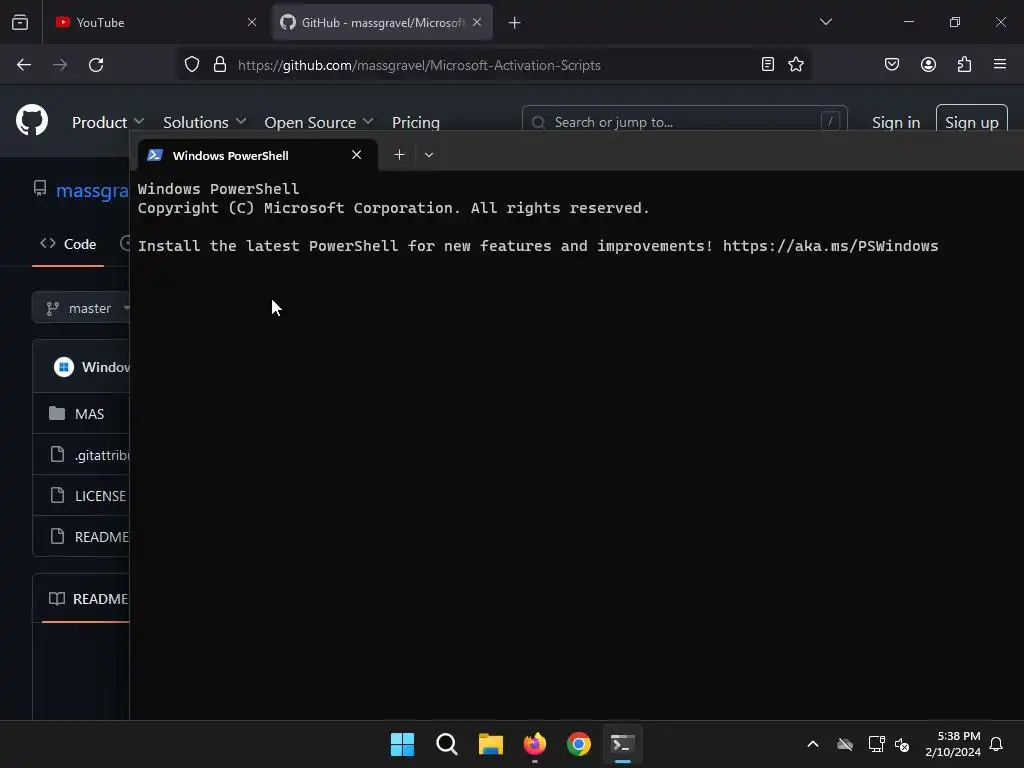View site security lock info

[220, 65]
